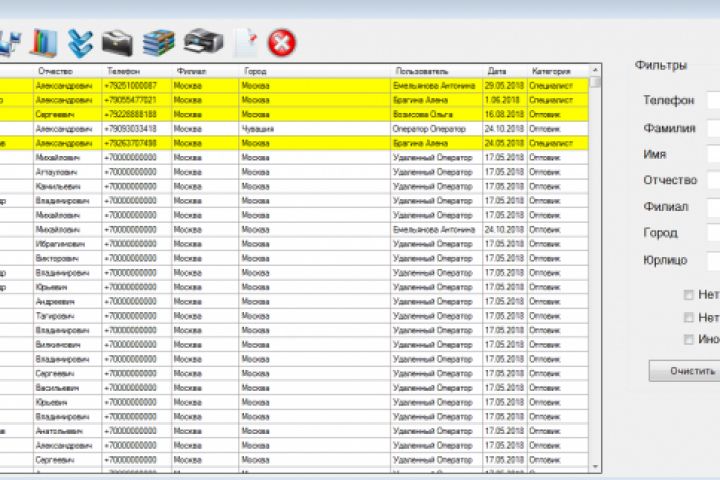Click the Филиал filter input field
This screenshot has height=480, width=720.
713,207
